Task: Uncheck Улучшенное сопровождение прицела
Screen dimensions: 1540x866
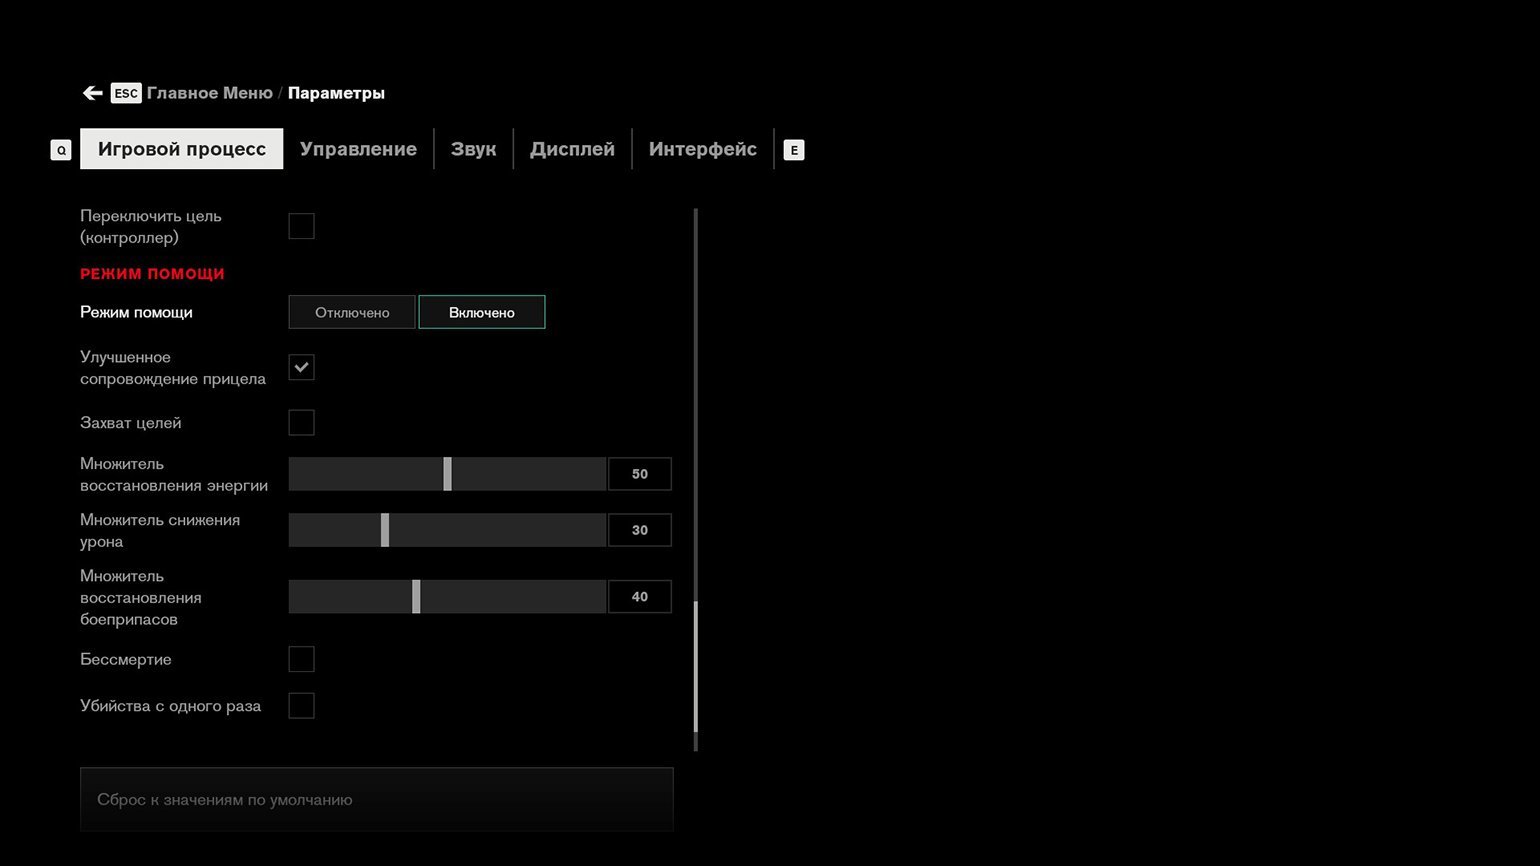Action: (301, 367)
